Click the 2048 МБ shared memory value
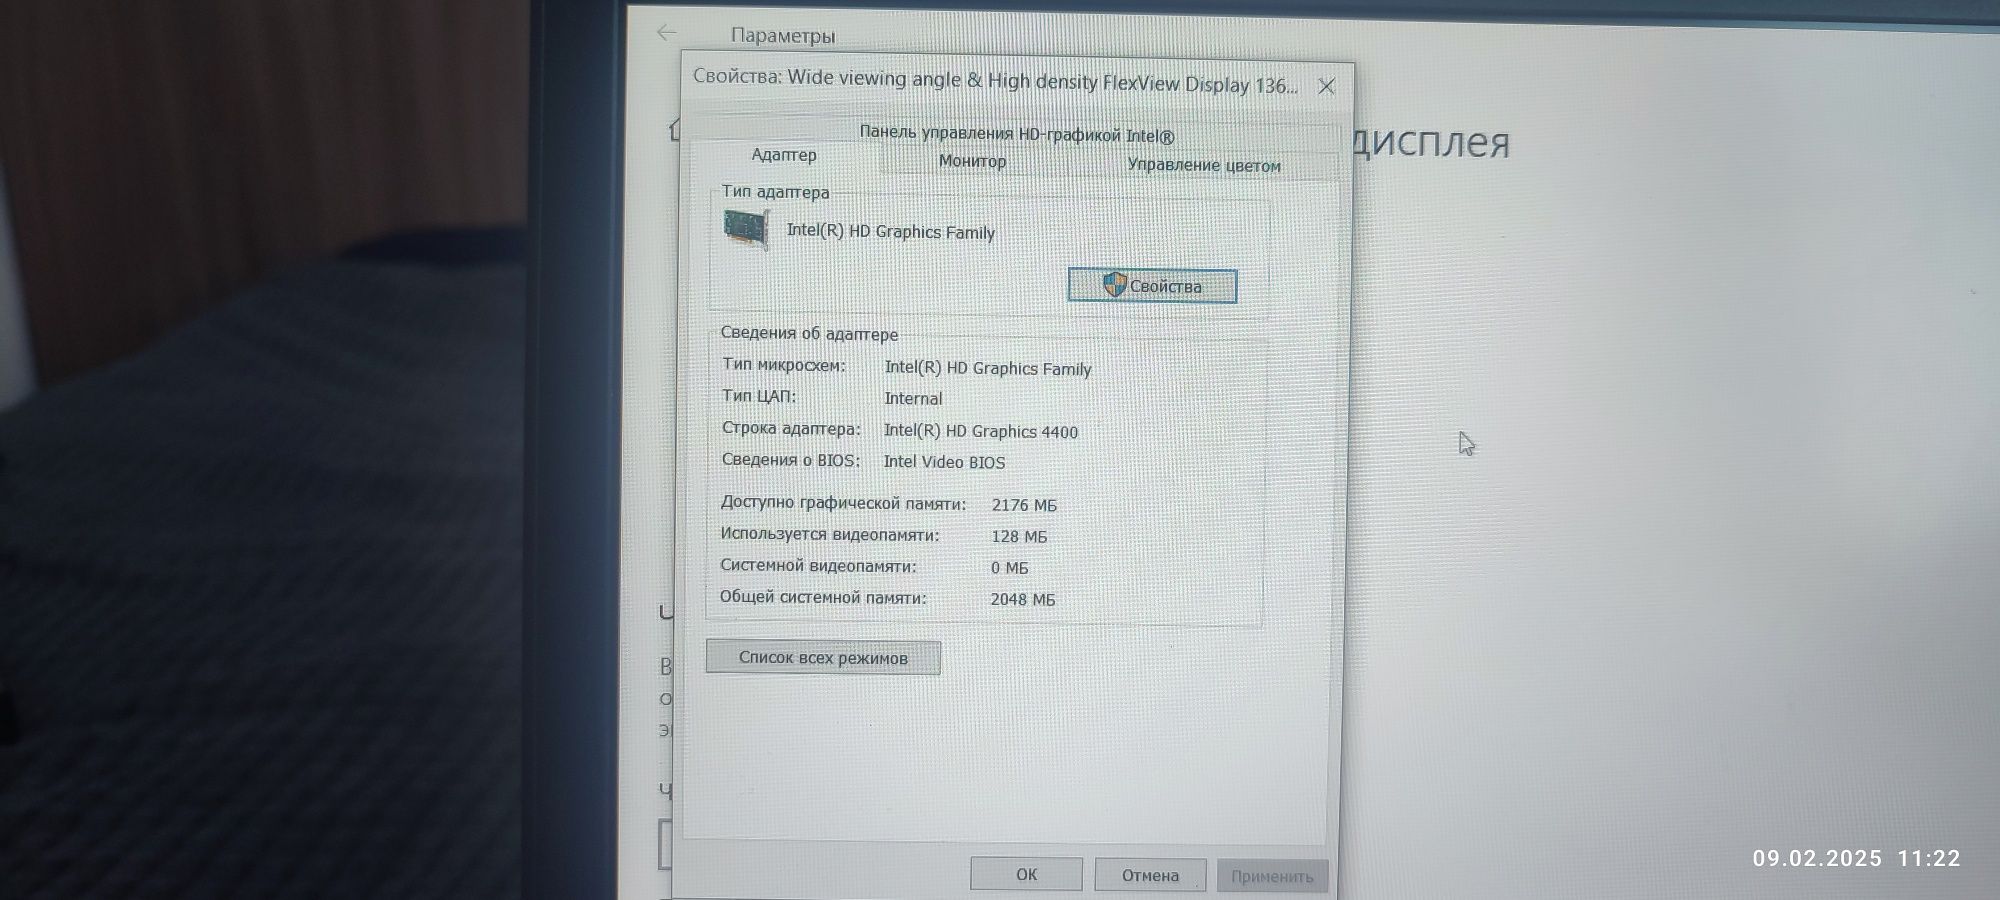2000x900 pixels. (x=1023, y=599)
